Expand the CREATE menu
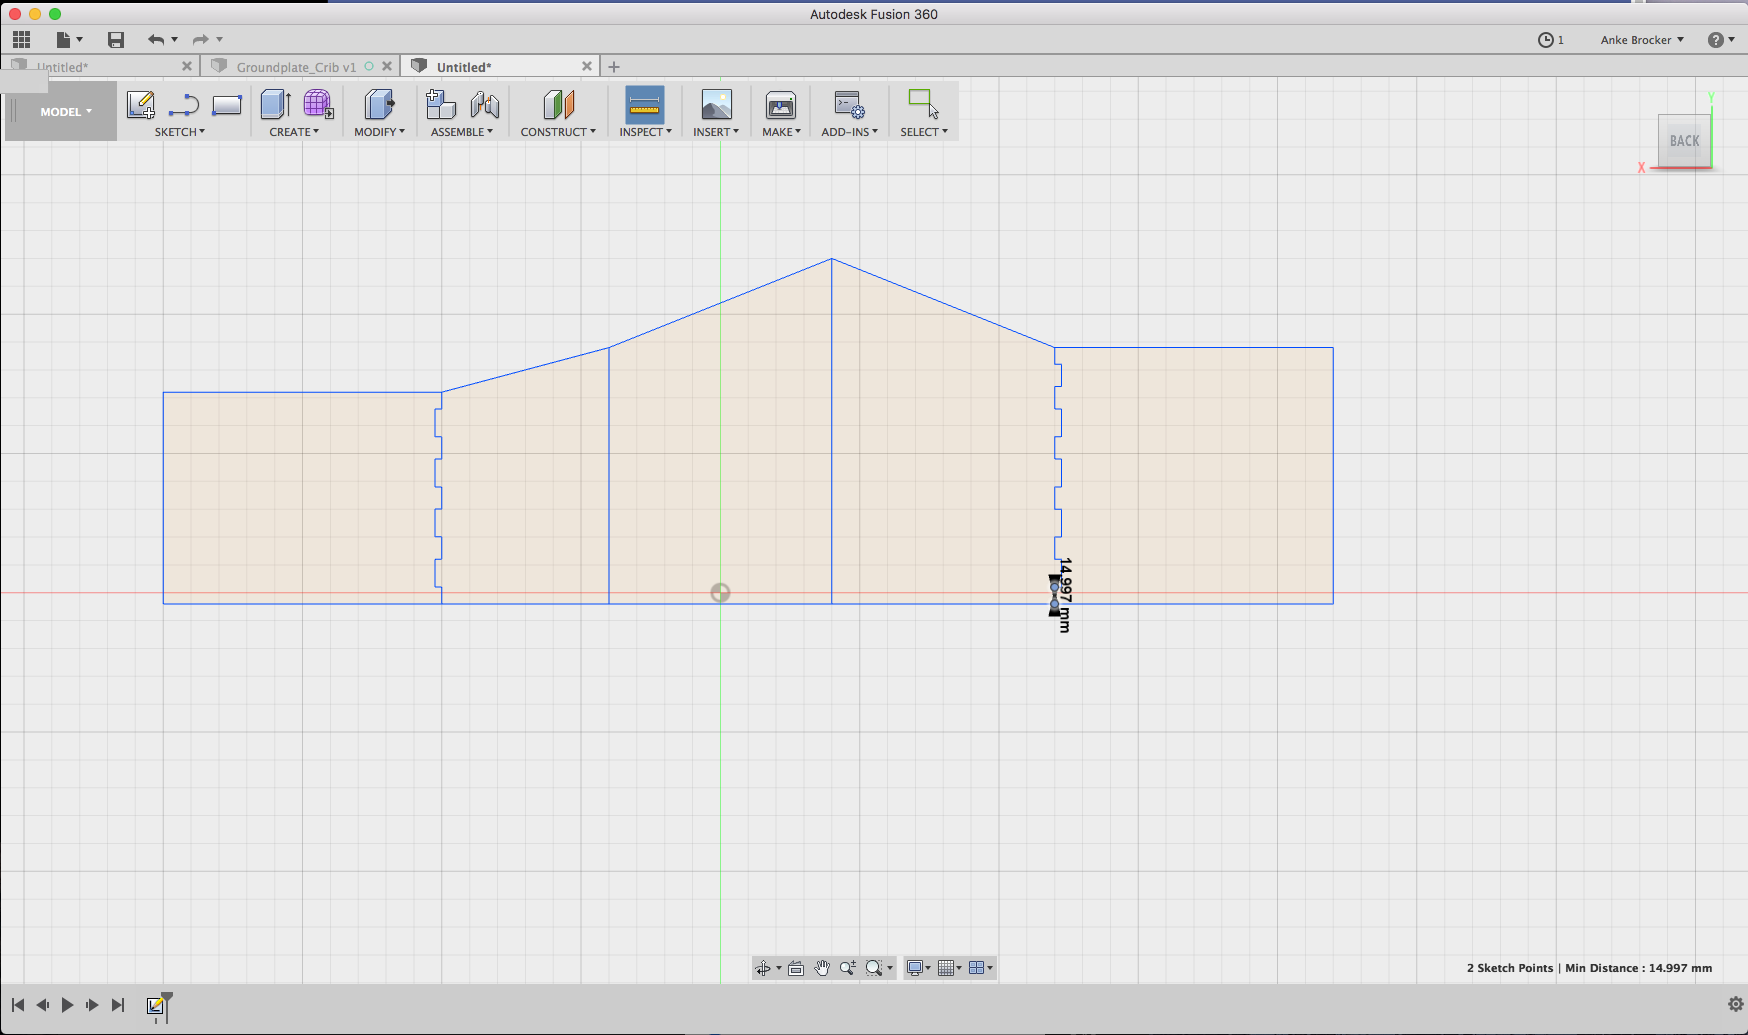This screenshot has height=1035, width=1748. 294,132
